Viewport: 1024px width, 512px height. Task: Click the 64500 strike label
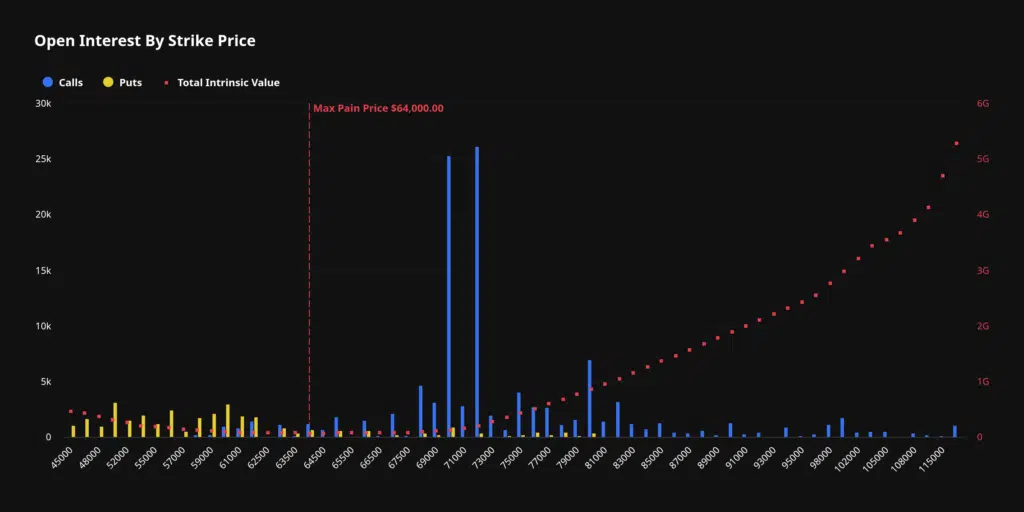(x=315, y=456)
